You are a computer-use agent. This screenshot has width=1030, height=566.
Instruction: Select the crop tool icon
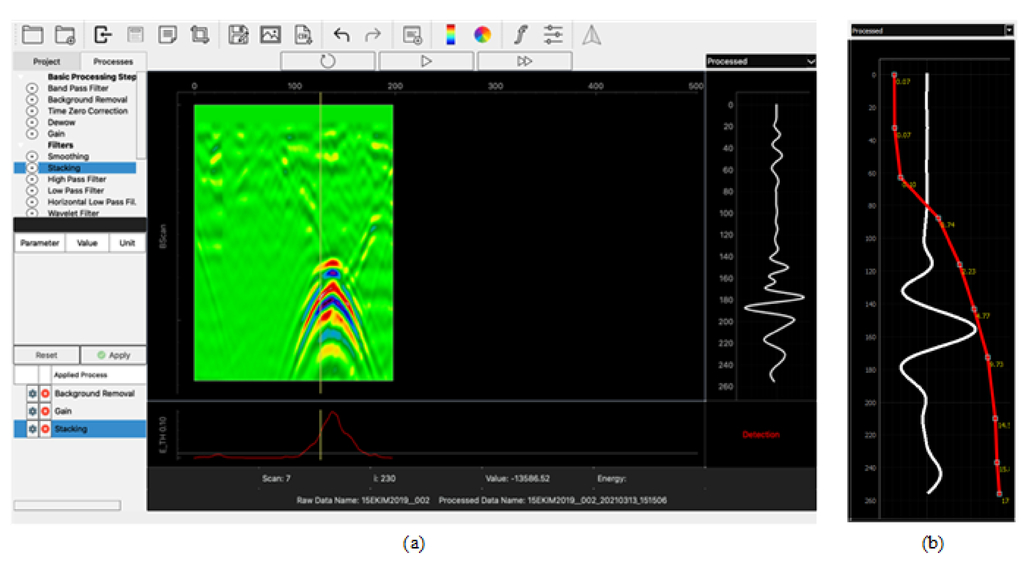pyautogui.click(x=200, y=34)
